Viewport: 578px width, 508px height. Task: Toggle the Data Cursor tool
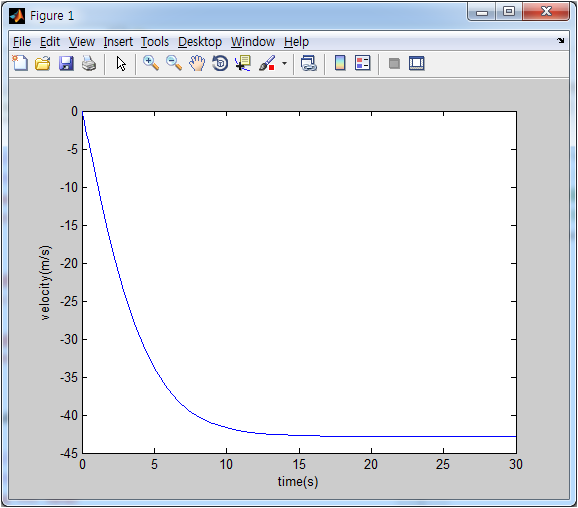[x=243, y=63]
